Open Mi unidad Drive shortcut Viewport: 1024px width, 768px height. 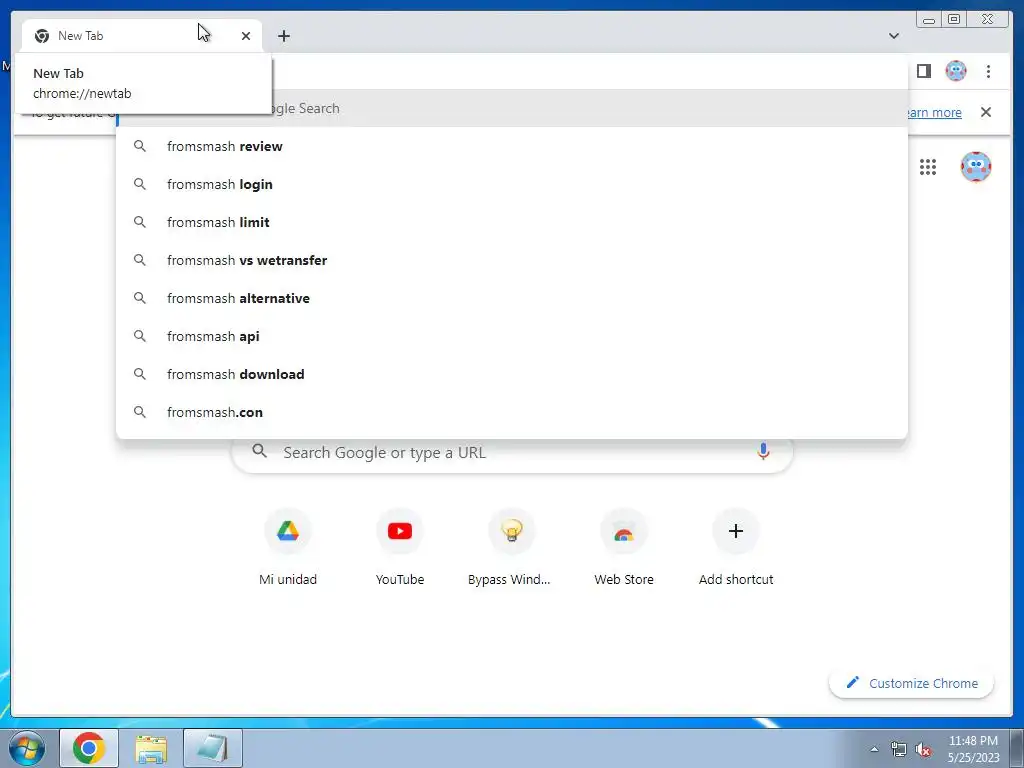(288, 548)
